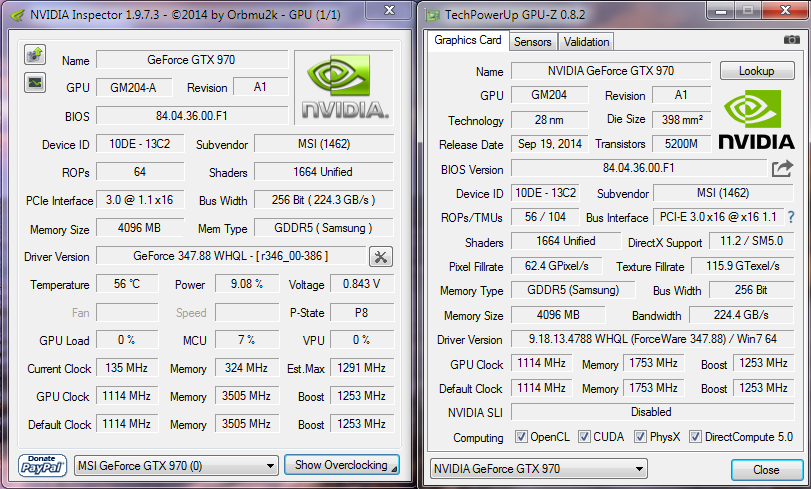Open the NVIDIA GeForce GTX 970 dropdown in GPU-Z

click(x=538, y=469)
